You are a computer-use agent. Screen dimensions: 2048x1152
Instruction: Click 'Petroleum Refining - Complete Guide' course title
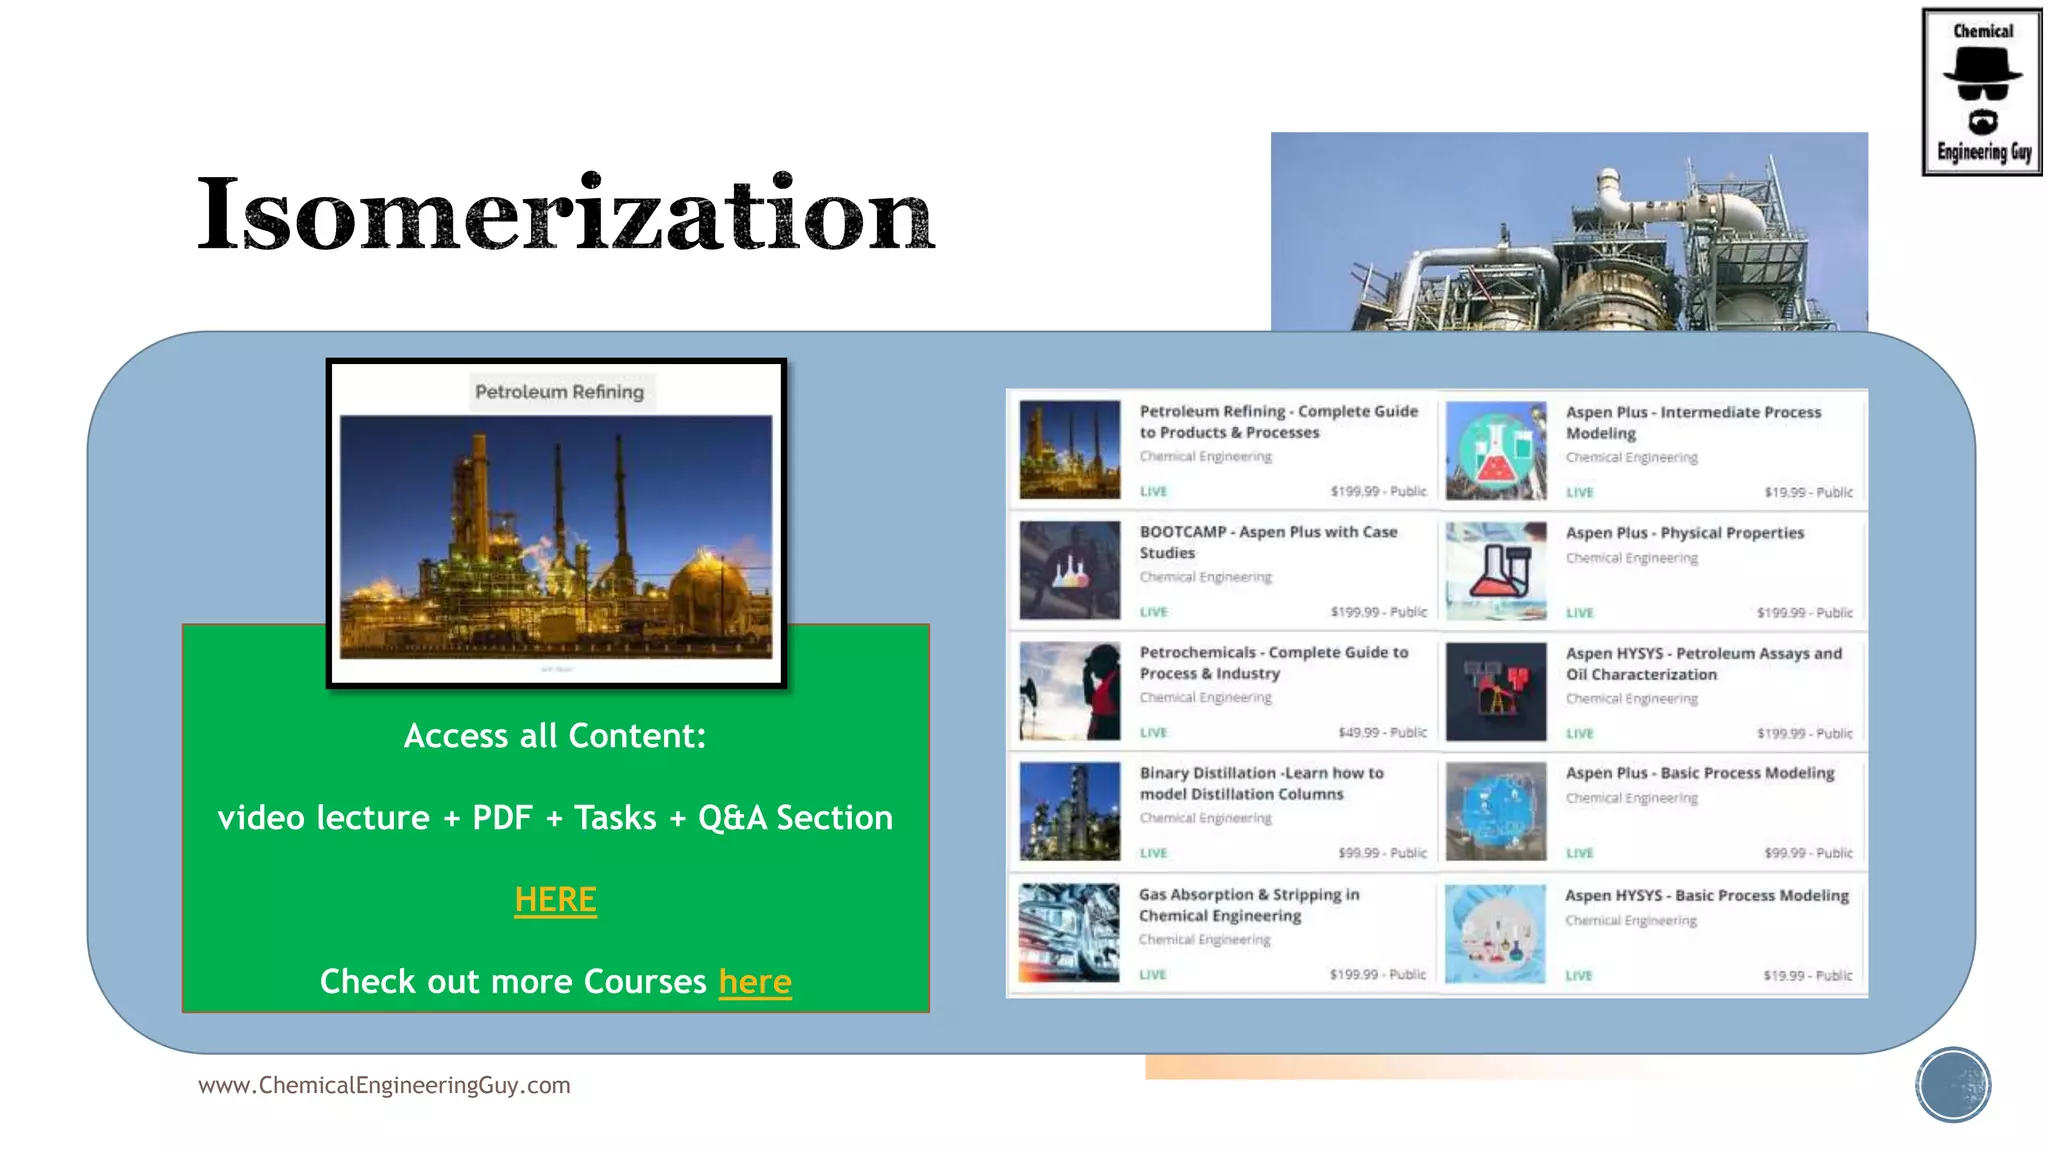click(x=1278, y=421)
